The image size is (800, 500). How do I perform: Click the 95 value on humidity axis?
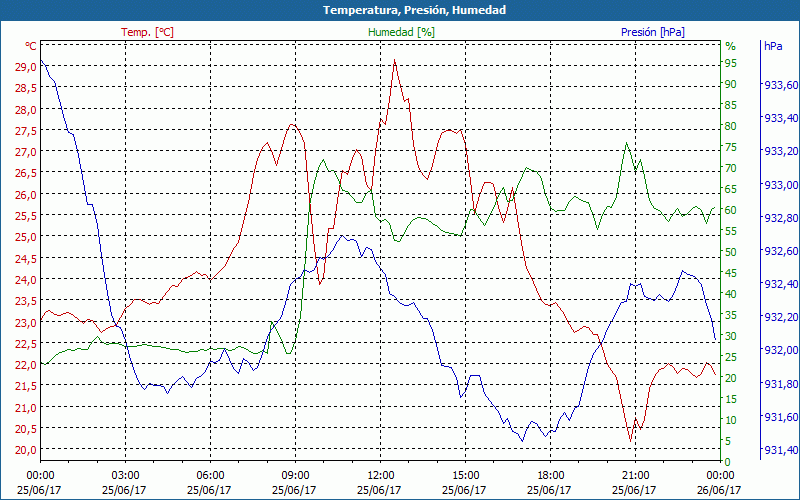(x=730, y=63)
